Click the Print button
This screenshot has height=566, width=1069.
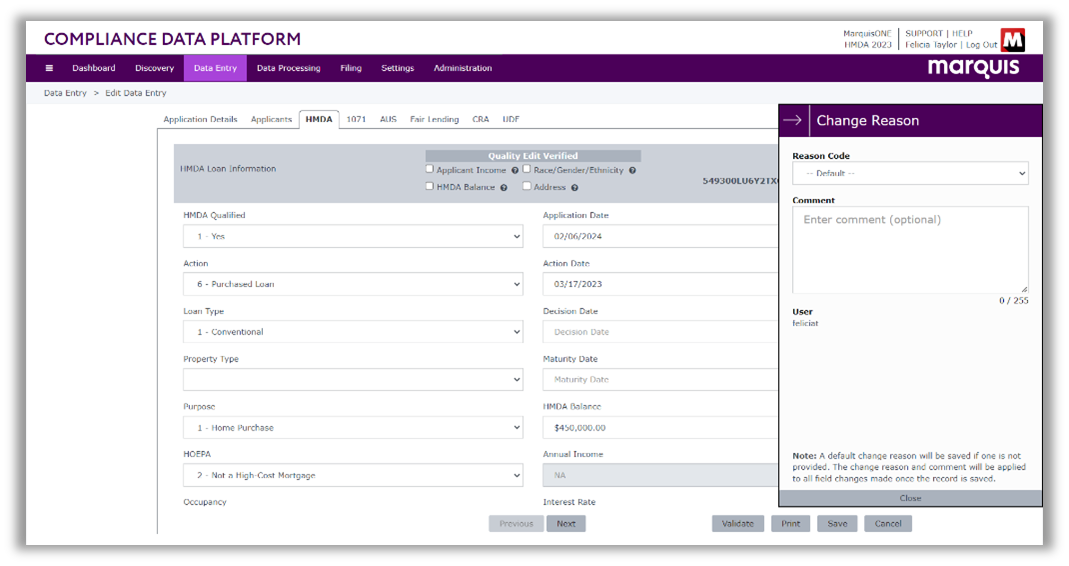(791, 524)
